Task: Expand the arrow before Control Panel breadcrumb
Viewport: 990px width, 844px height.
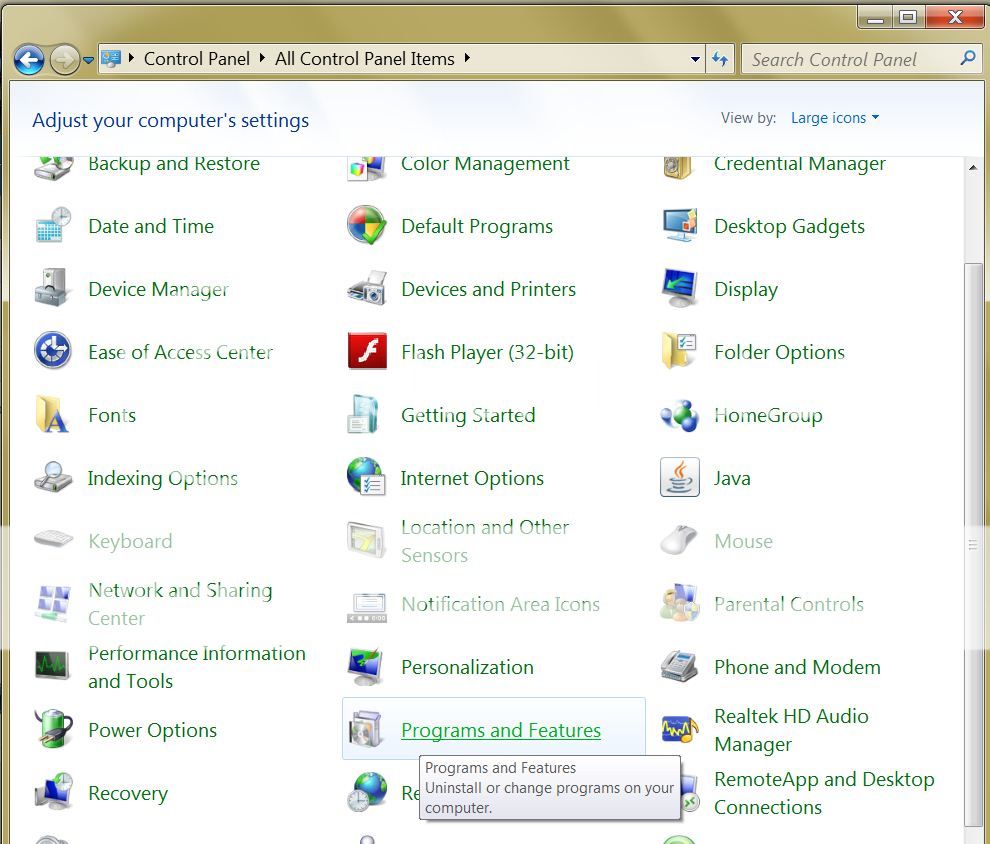Action: [x=131, y=59]
